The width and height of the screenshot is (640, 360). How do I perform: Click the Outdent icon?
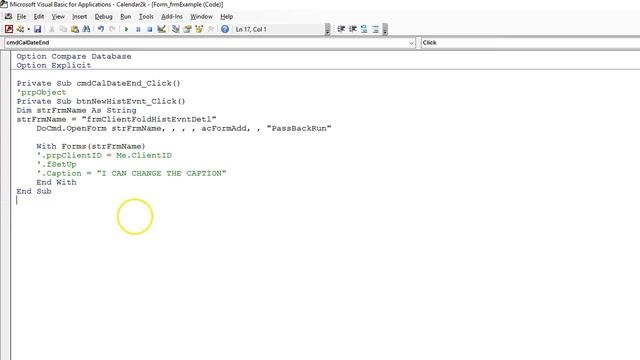click(353, 29)
